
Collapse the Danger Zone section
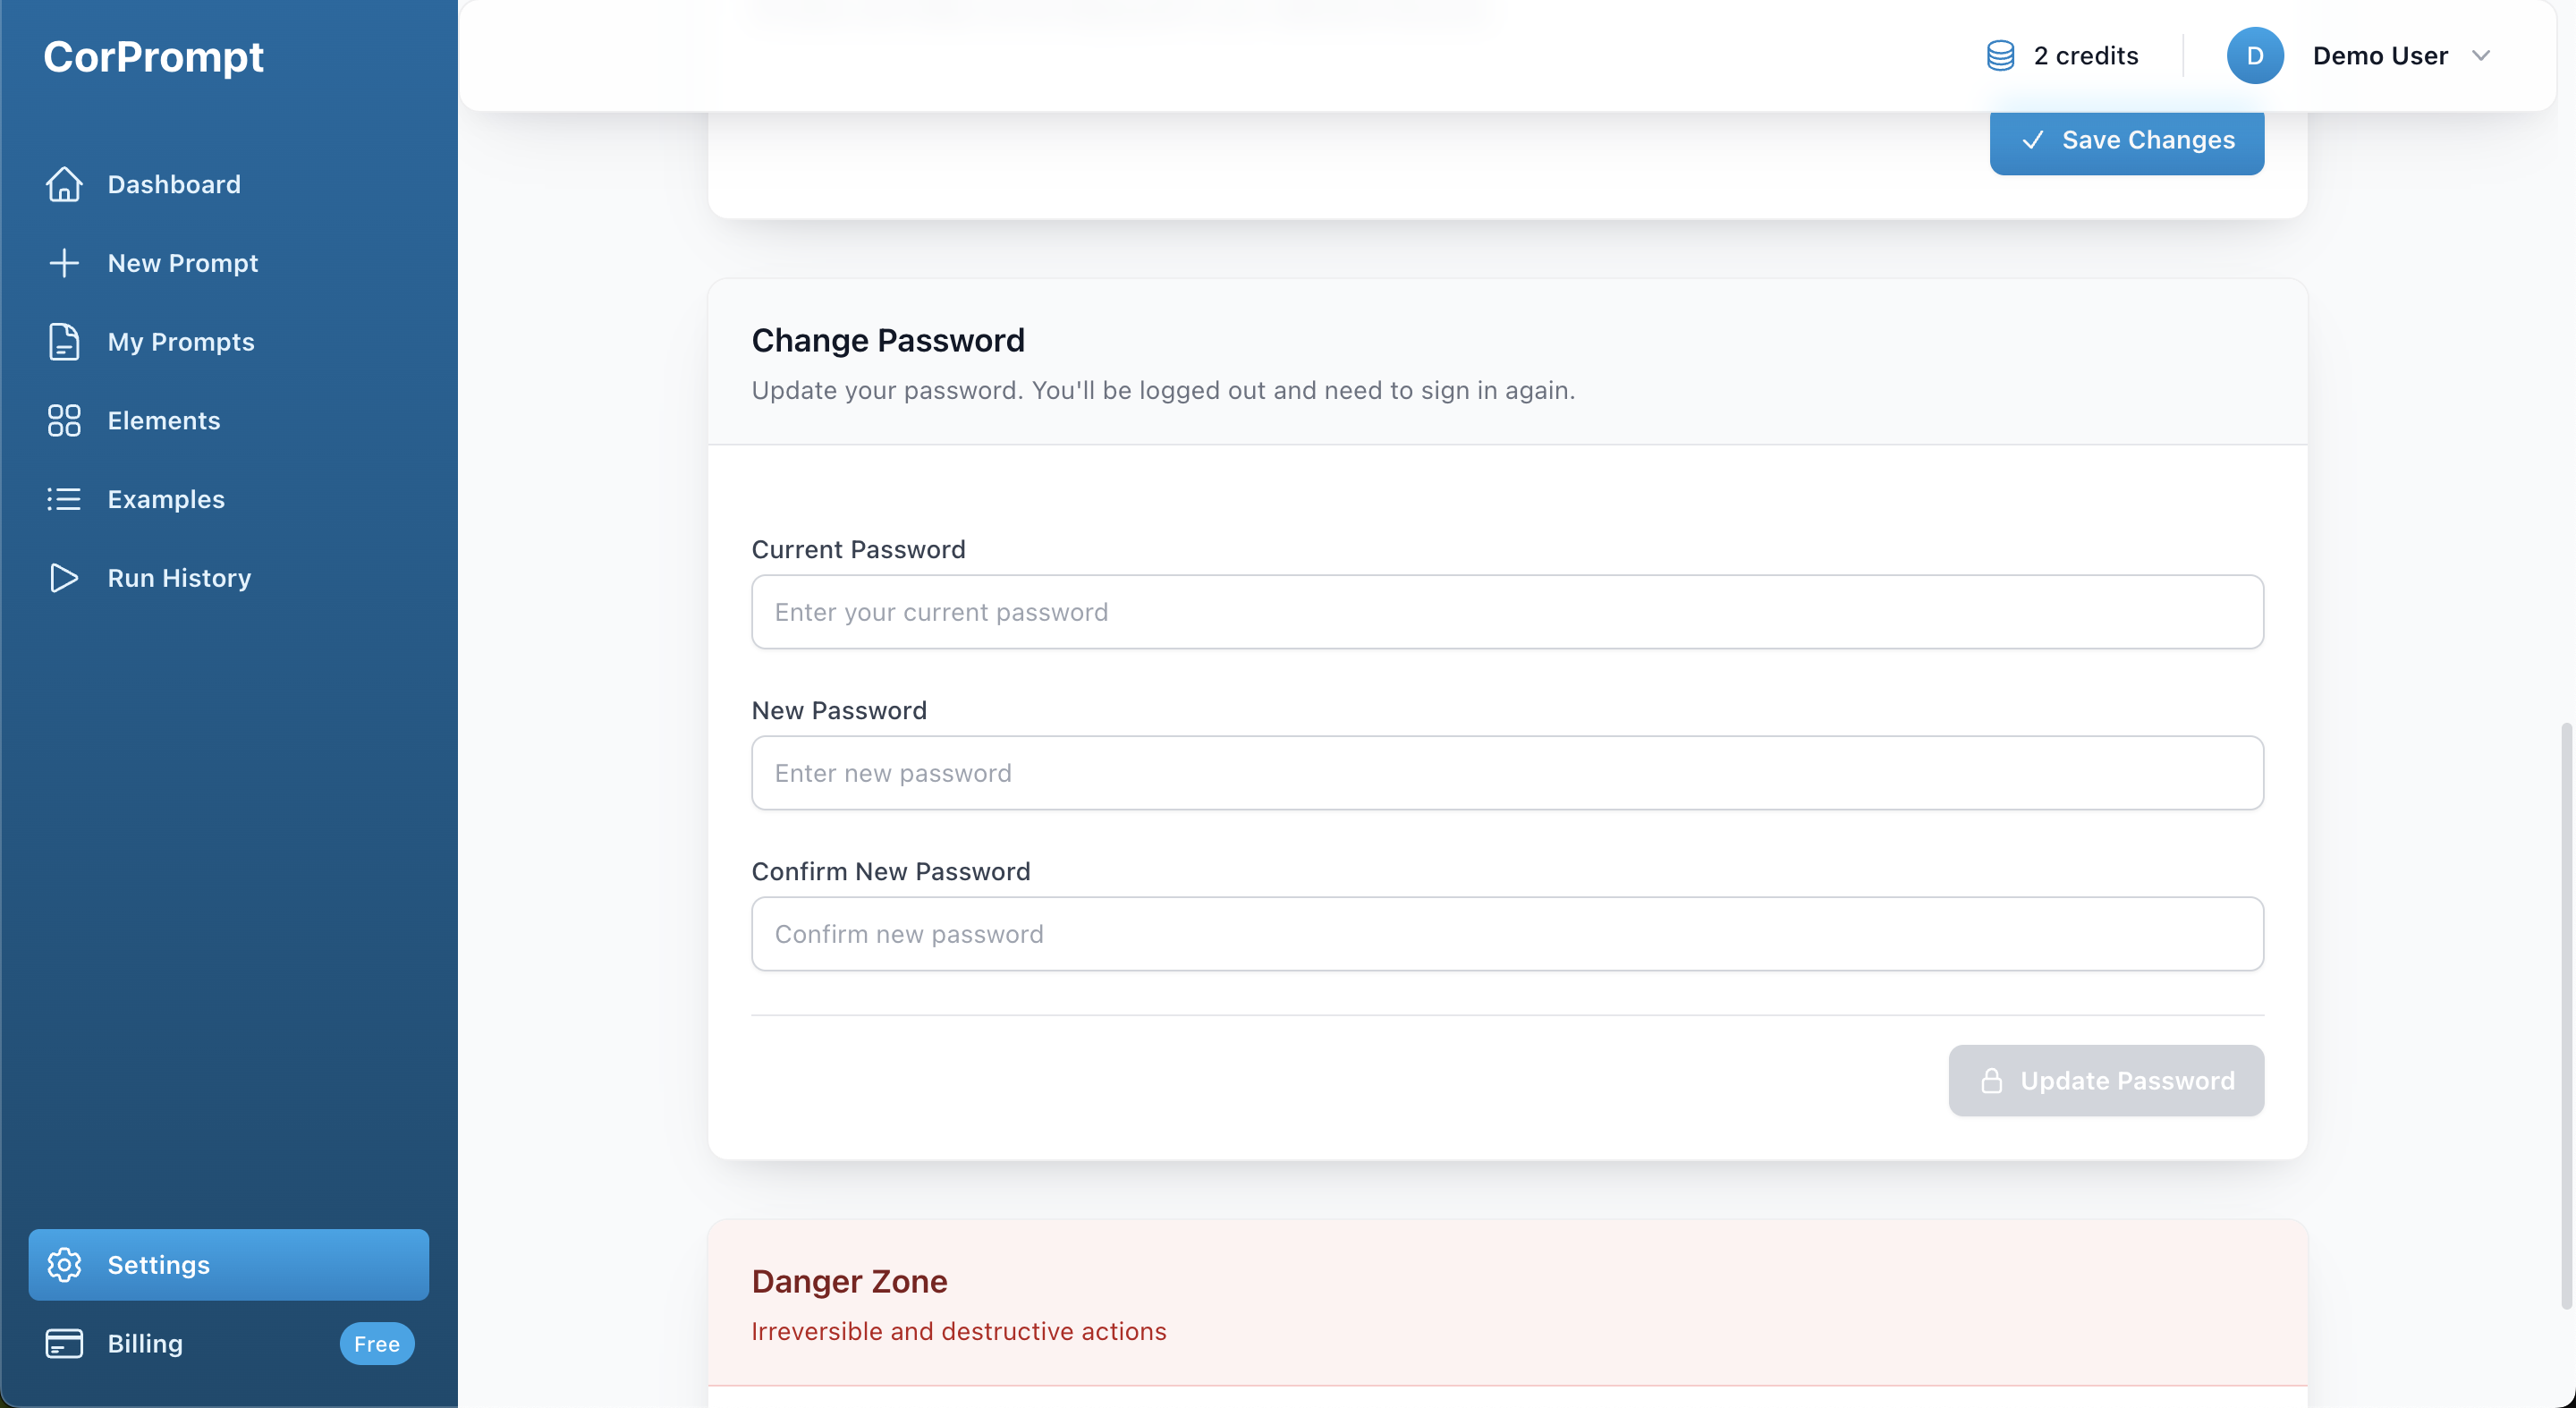pos(849,1281)
